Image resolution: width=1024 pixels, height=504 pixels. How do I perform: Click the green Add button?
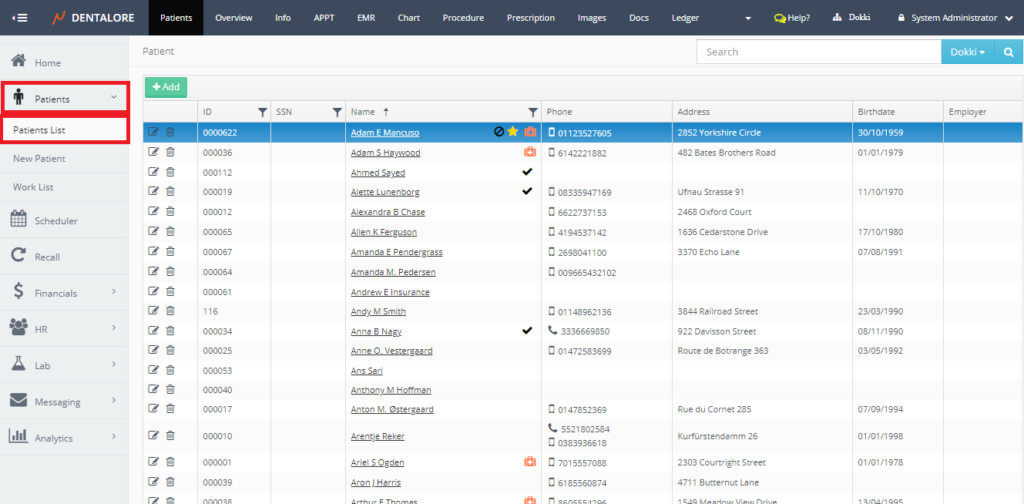coord(166,87)
